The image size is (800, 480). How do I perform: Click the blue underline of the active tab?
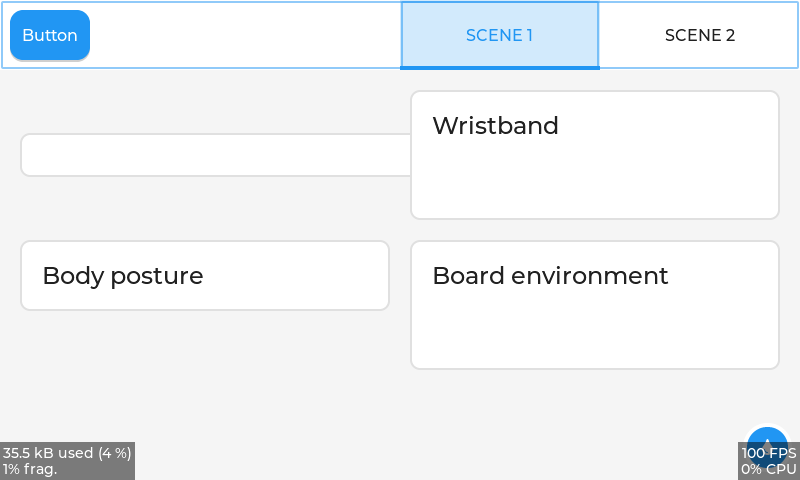pyautogui.click(x=500, y=67)
